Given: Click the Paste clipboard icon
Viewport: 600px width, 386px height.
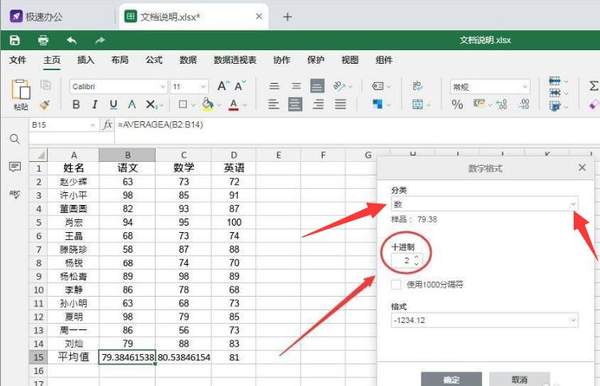Looking at the screenshot, I should pos(21,90).
